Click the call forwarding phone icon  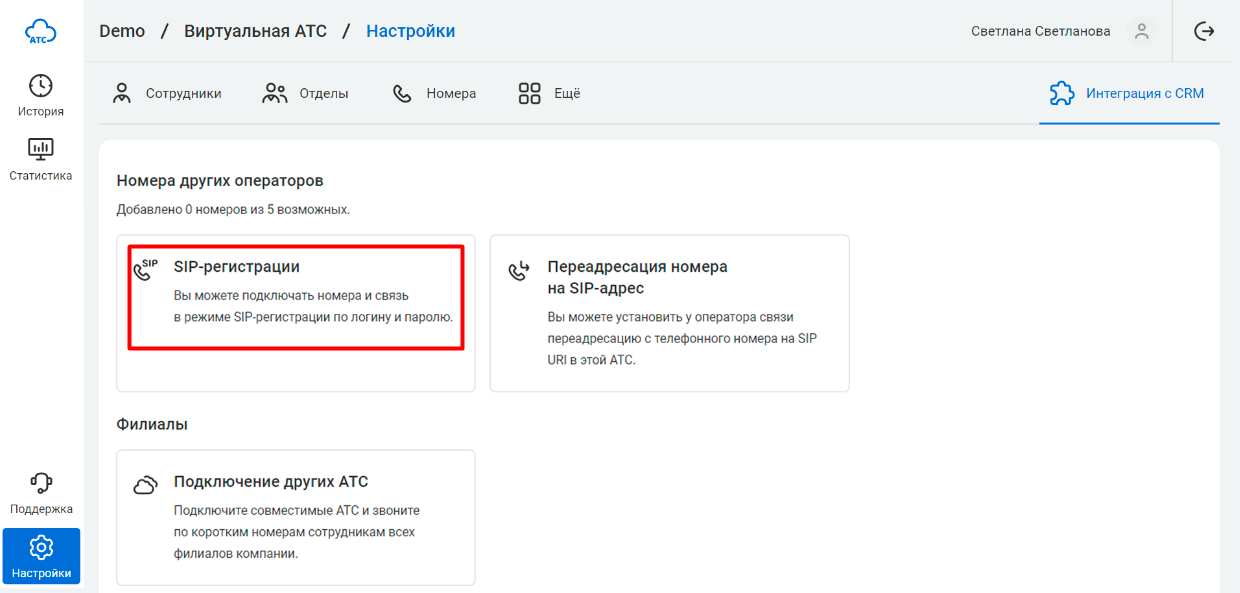[520, 270]
